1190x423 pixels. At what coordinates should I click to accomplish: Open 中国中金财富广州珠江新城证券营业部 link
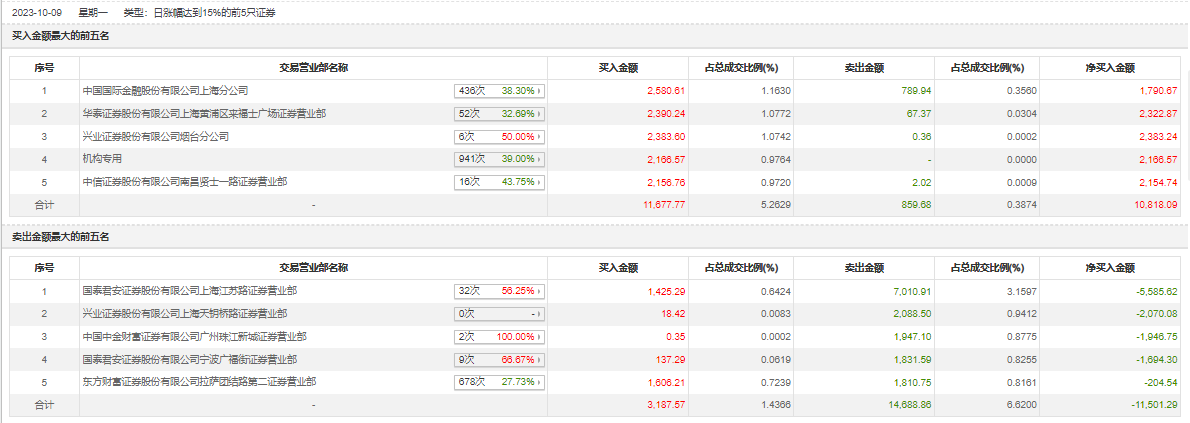coord(195,336)
